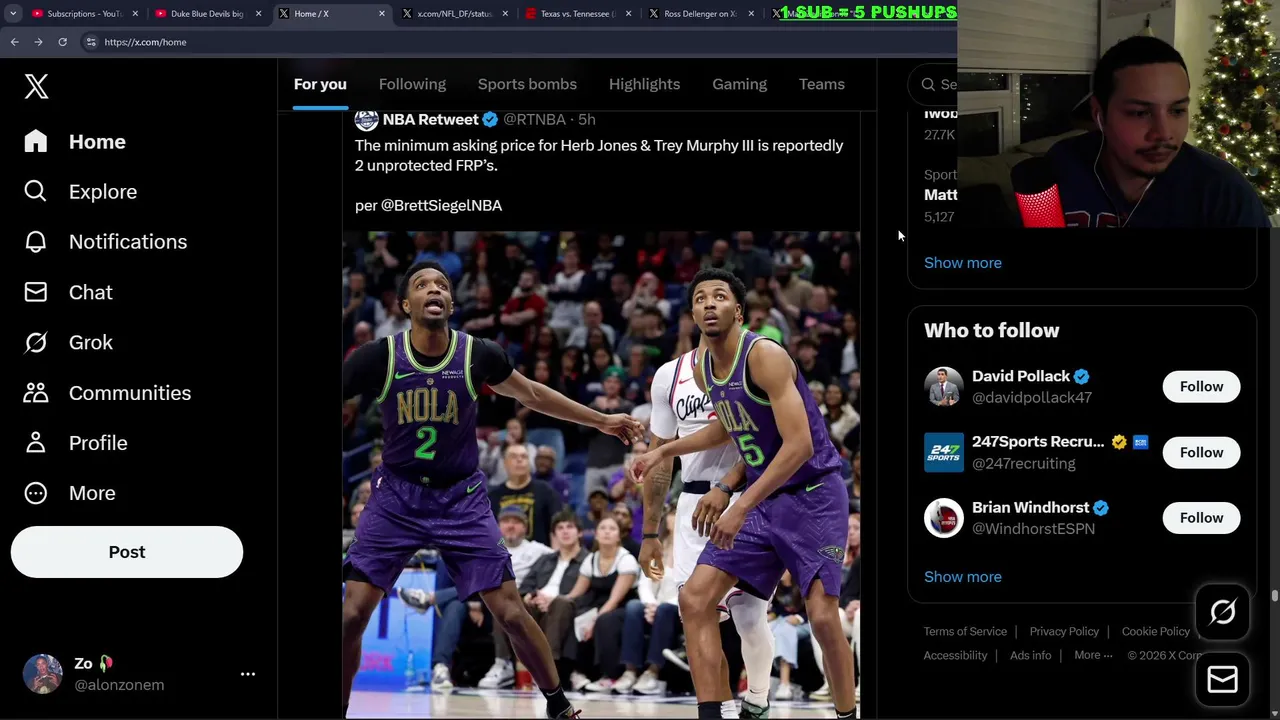Select the Highlights tab

644,84
